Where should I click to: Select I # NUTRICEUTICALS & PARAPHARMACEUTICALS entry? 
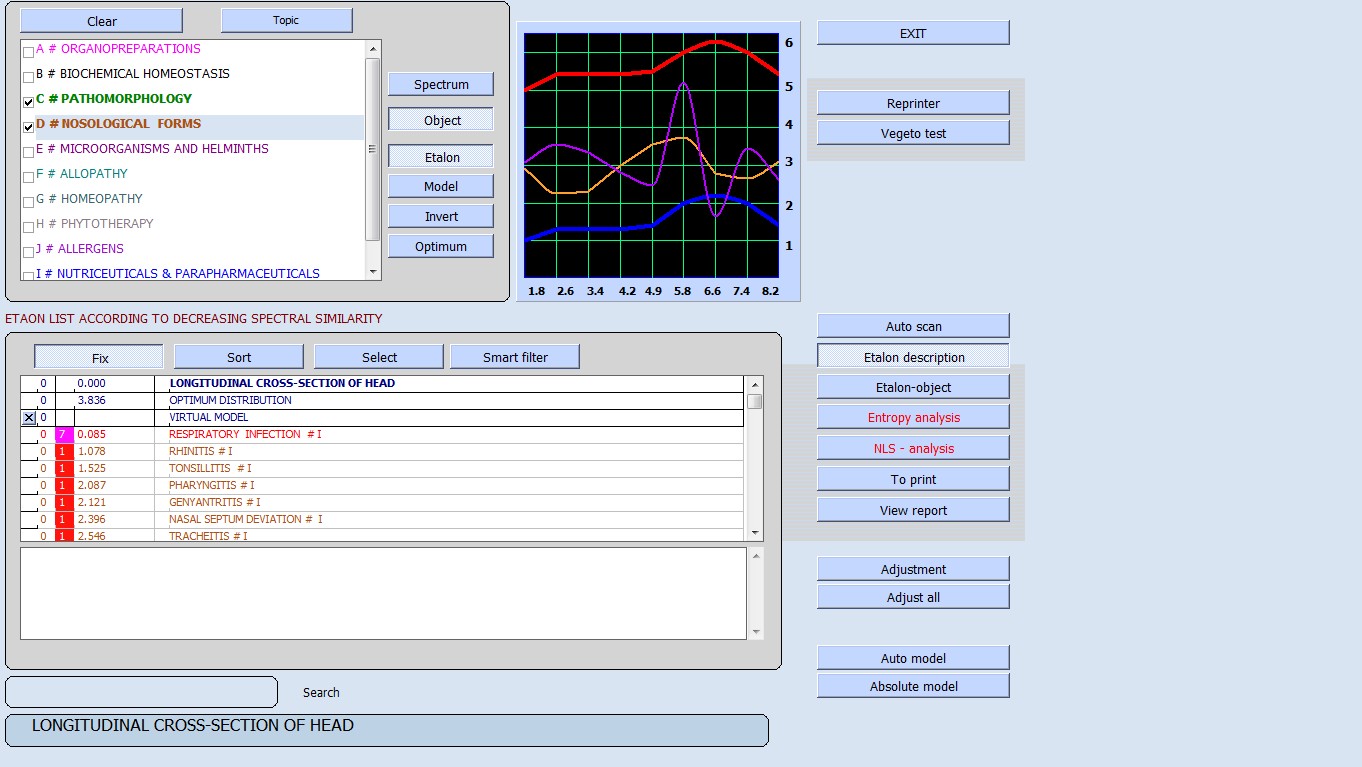pyautogui.click(x=178, y=273)
